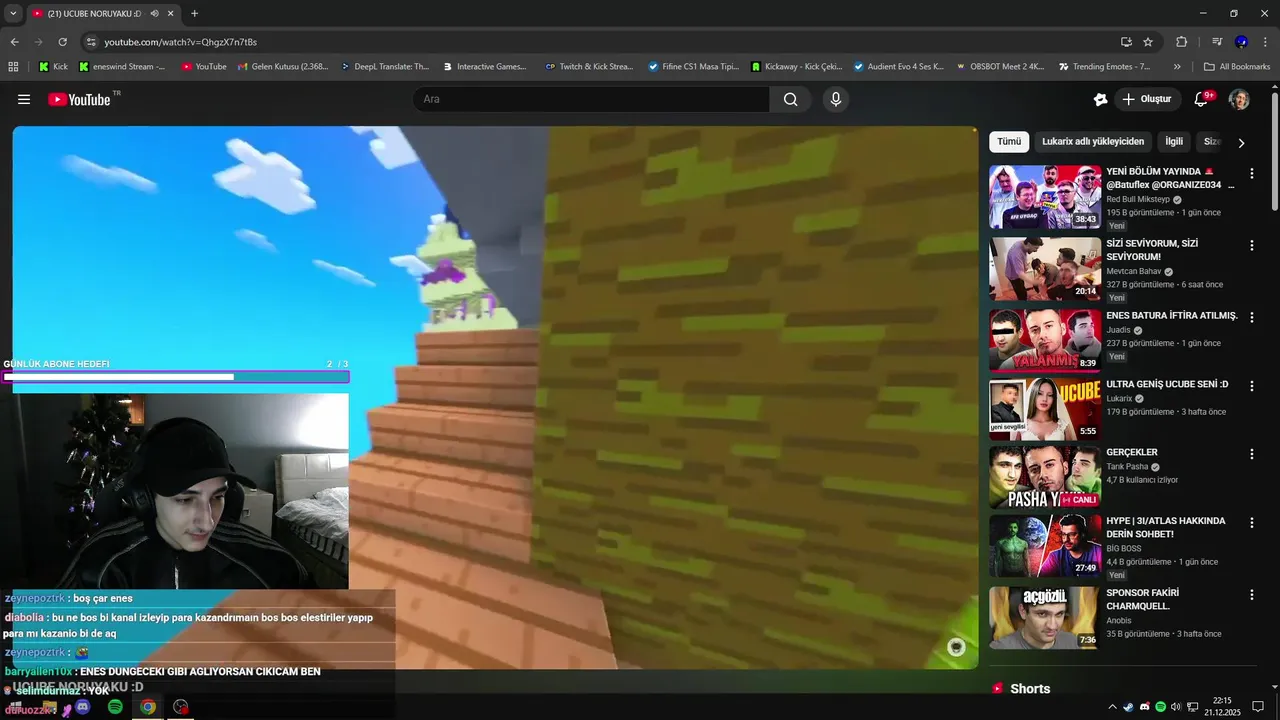The width and height of the screenshot is (1280, 720).
Task: Open YouTube notifications bell
Action: [1202, 99]
